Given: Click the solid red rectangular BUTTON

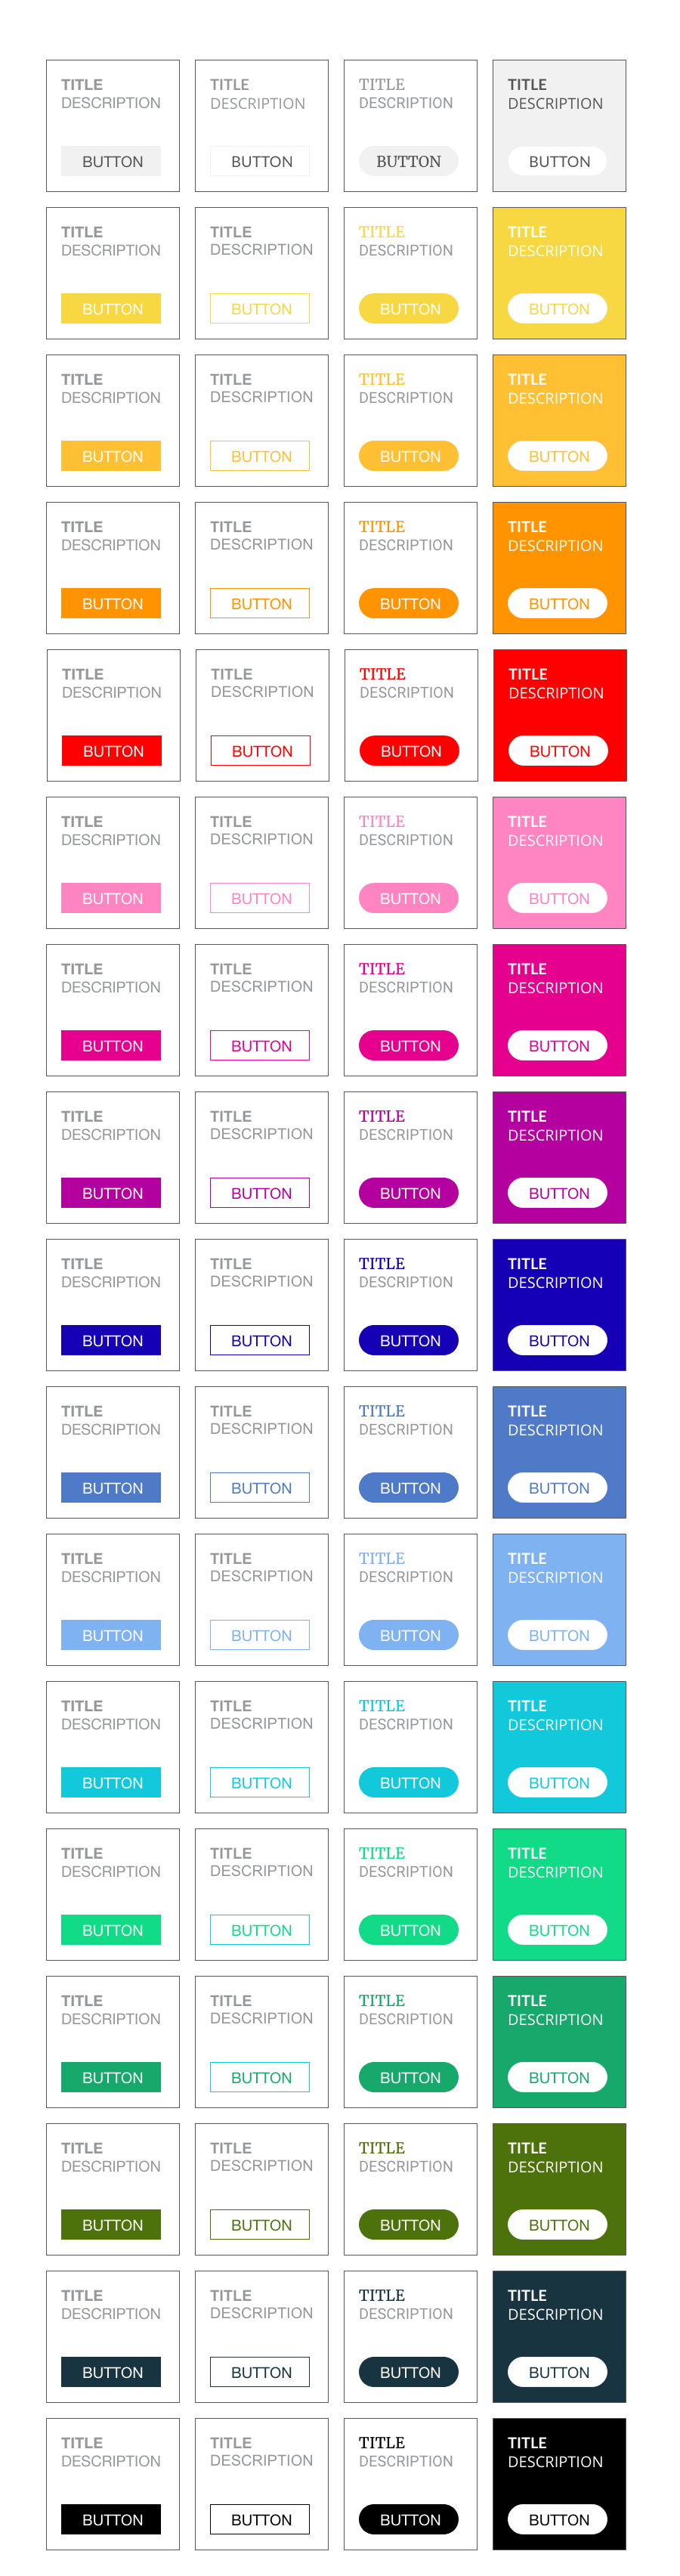Looking at the screenshot, I should tap(112, 751).
